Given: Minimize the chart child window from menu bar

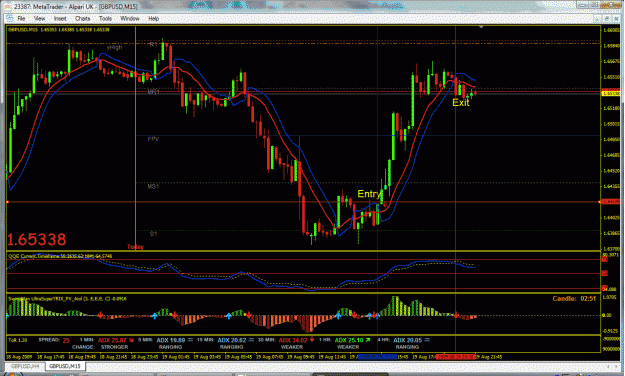Looking at the screenshot, I should (x=597, y=19).
